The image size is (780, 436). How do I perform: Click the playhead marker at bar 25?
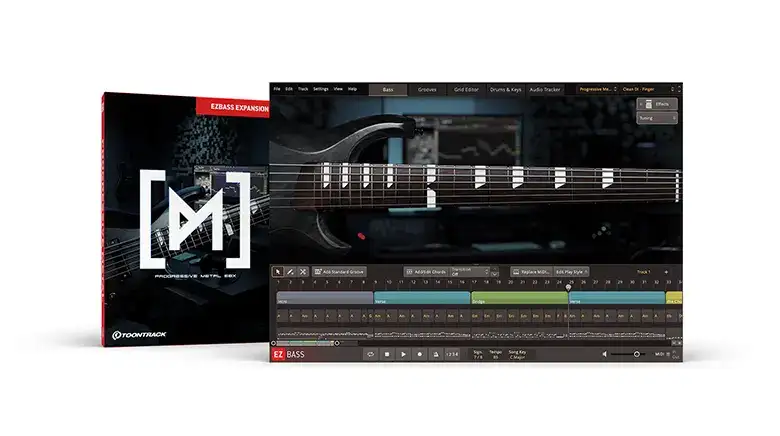(568, 287)
